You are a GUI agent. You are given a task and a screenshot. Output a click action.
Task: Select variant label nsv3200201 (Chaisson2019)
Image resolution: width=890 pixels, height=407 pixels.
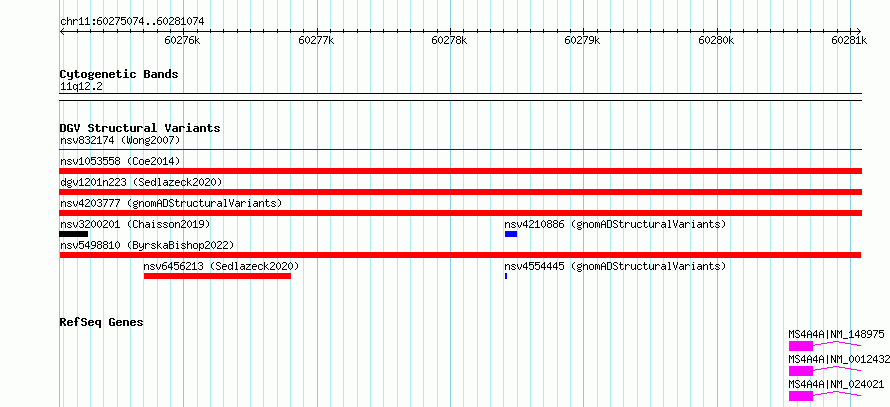135,224
